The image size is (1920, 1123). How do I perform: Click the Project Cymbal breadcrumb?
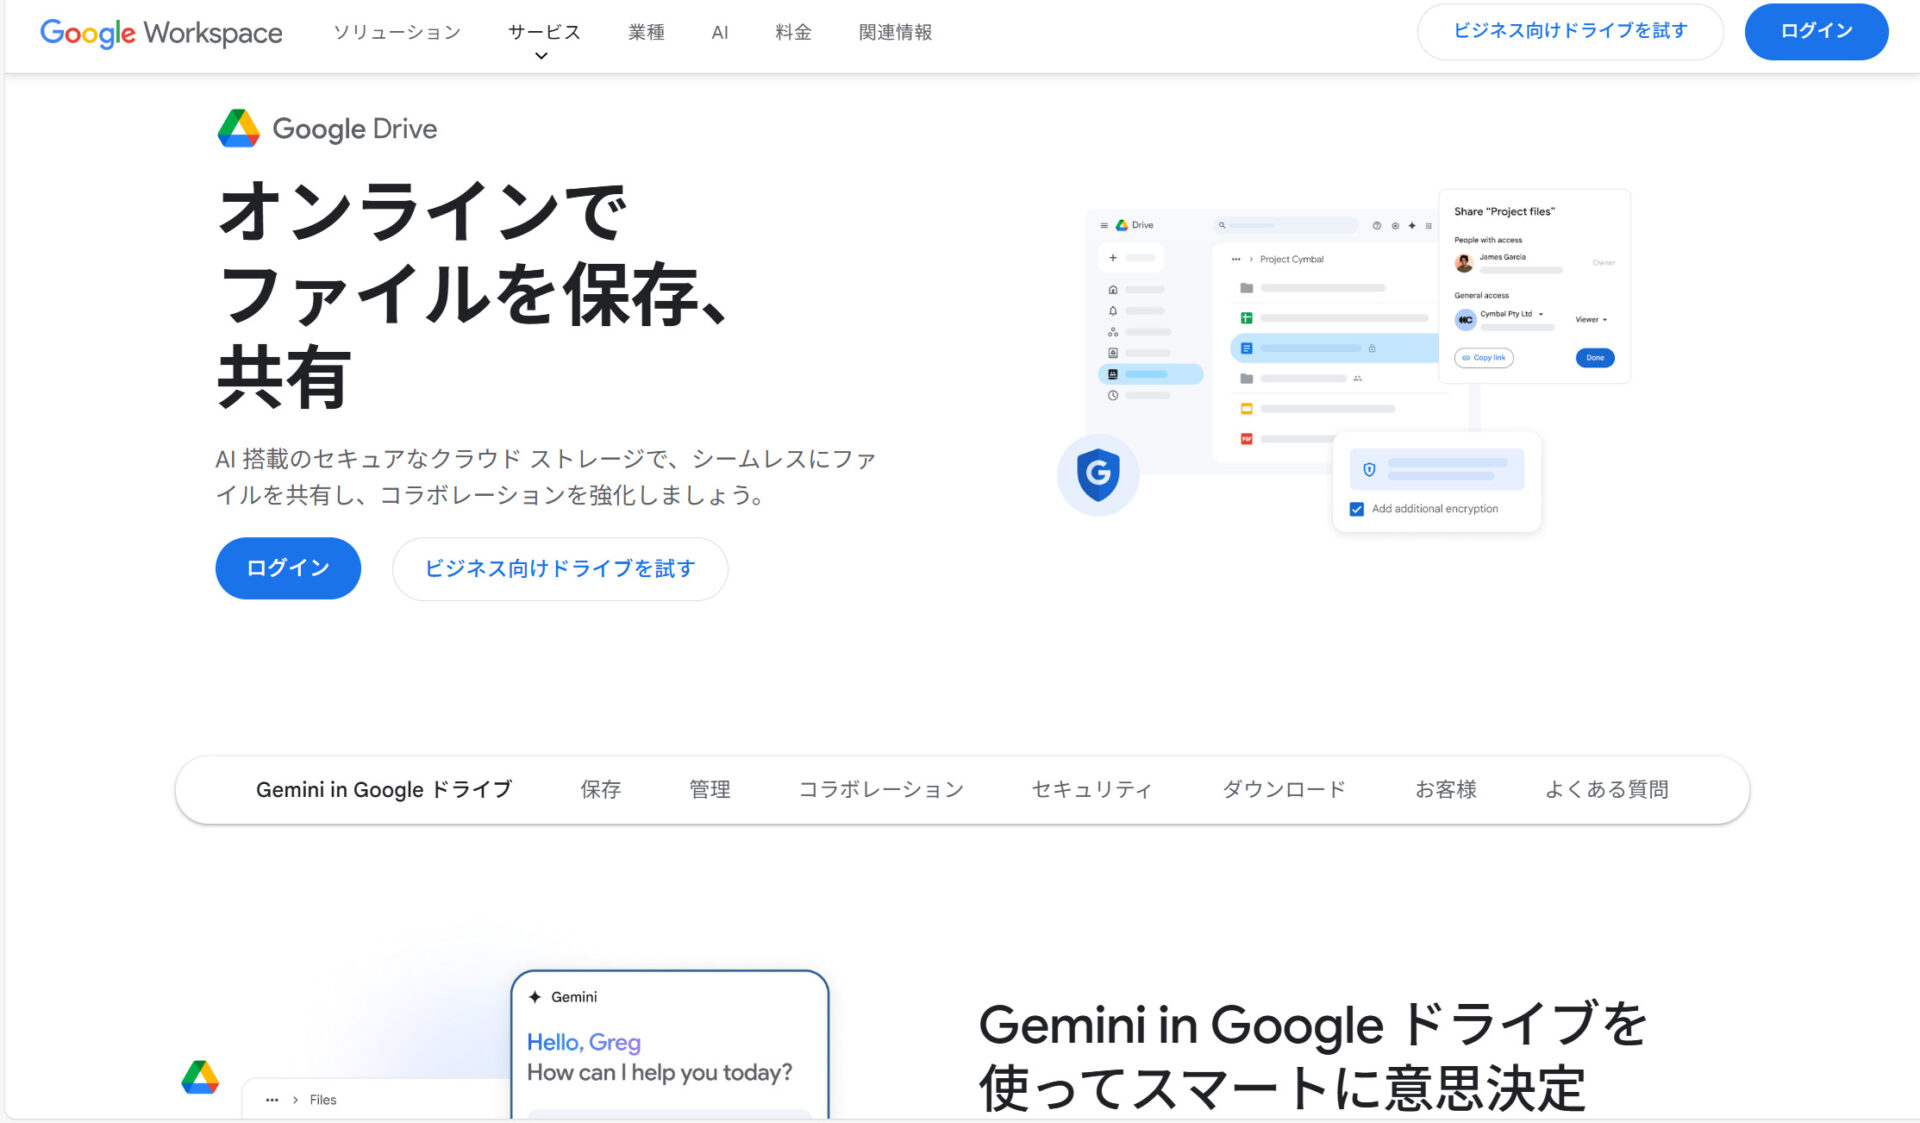point(1293,259)
